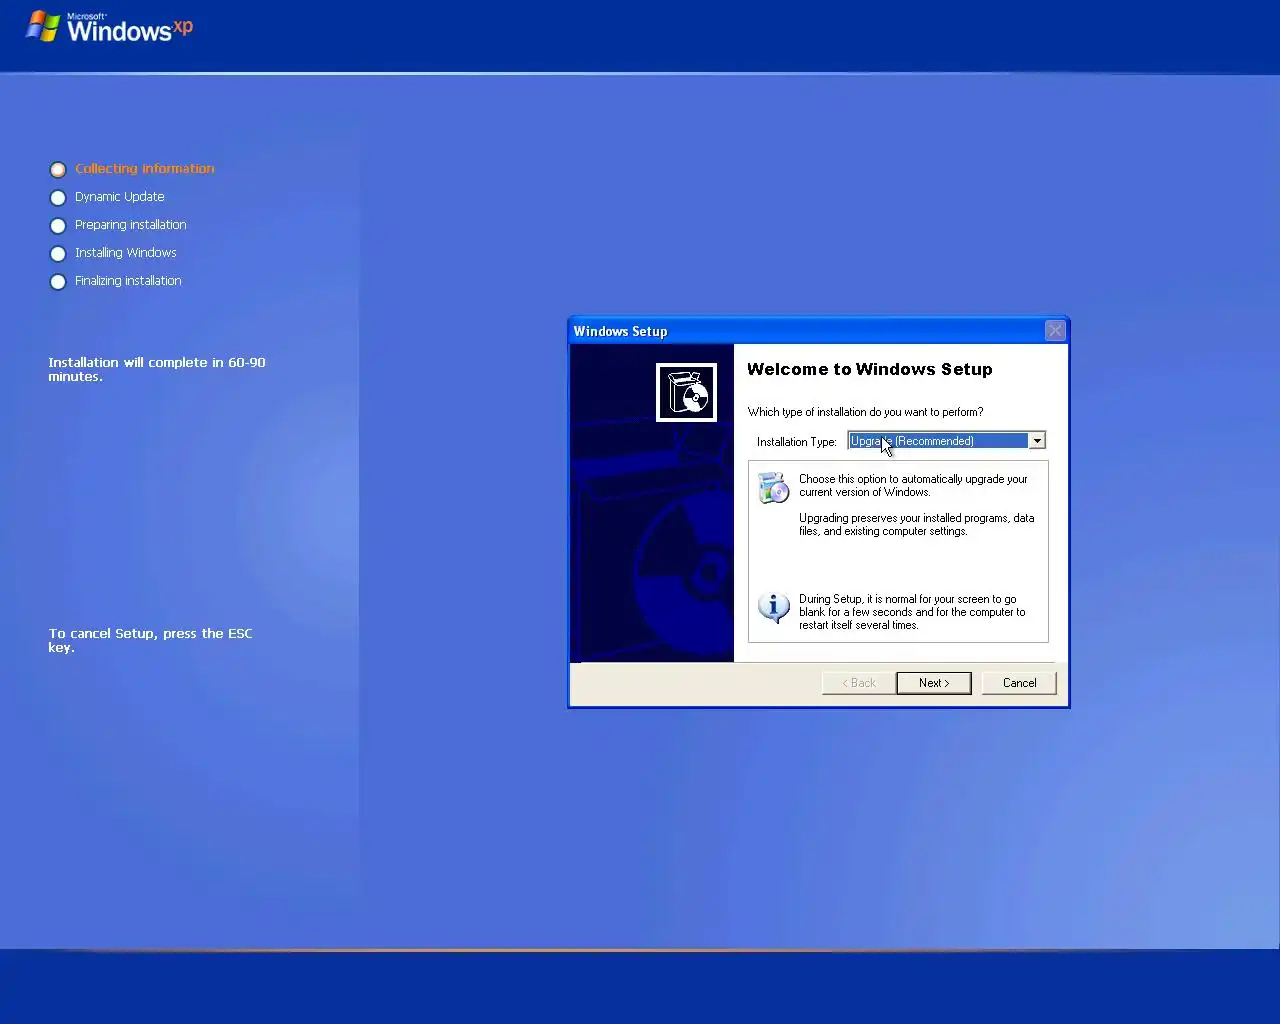Close the Windows Setup dialog

click(x=1055, y=331)
